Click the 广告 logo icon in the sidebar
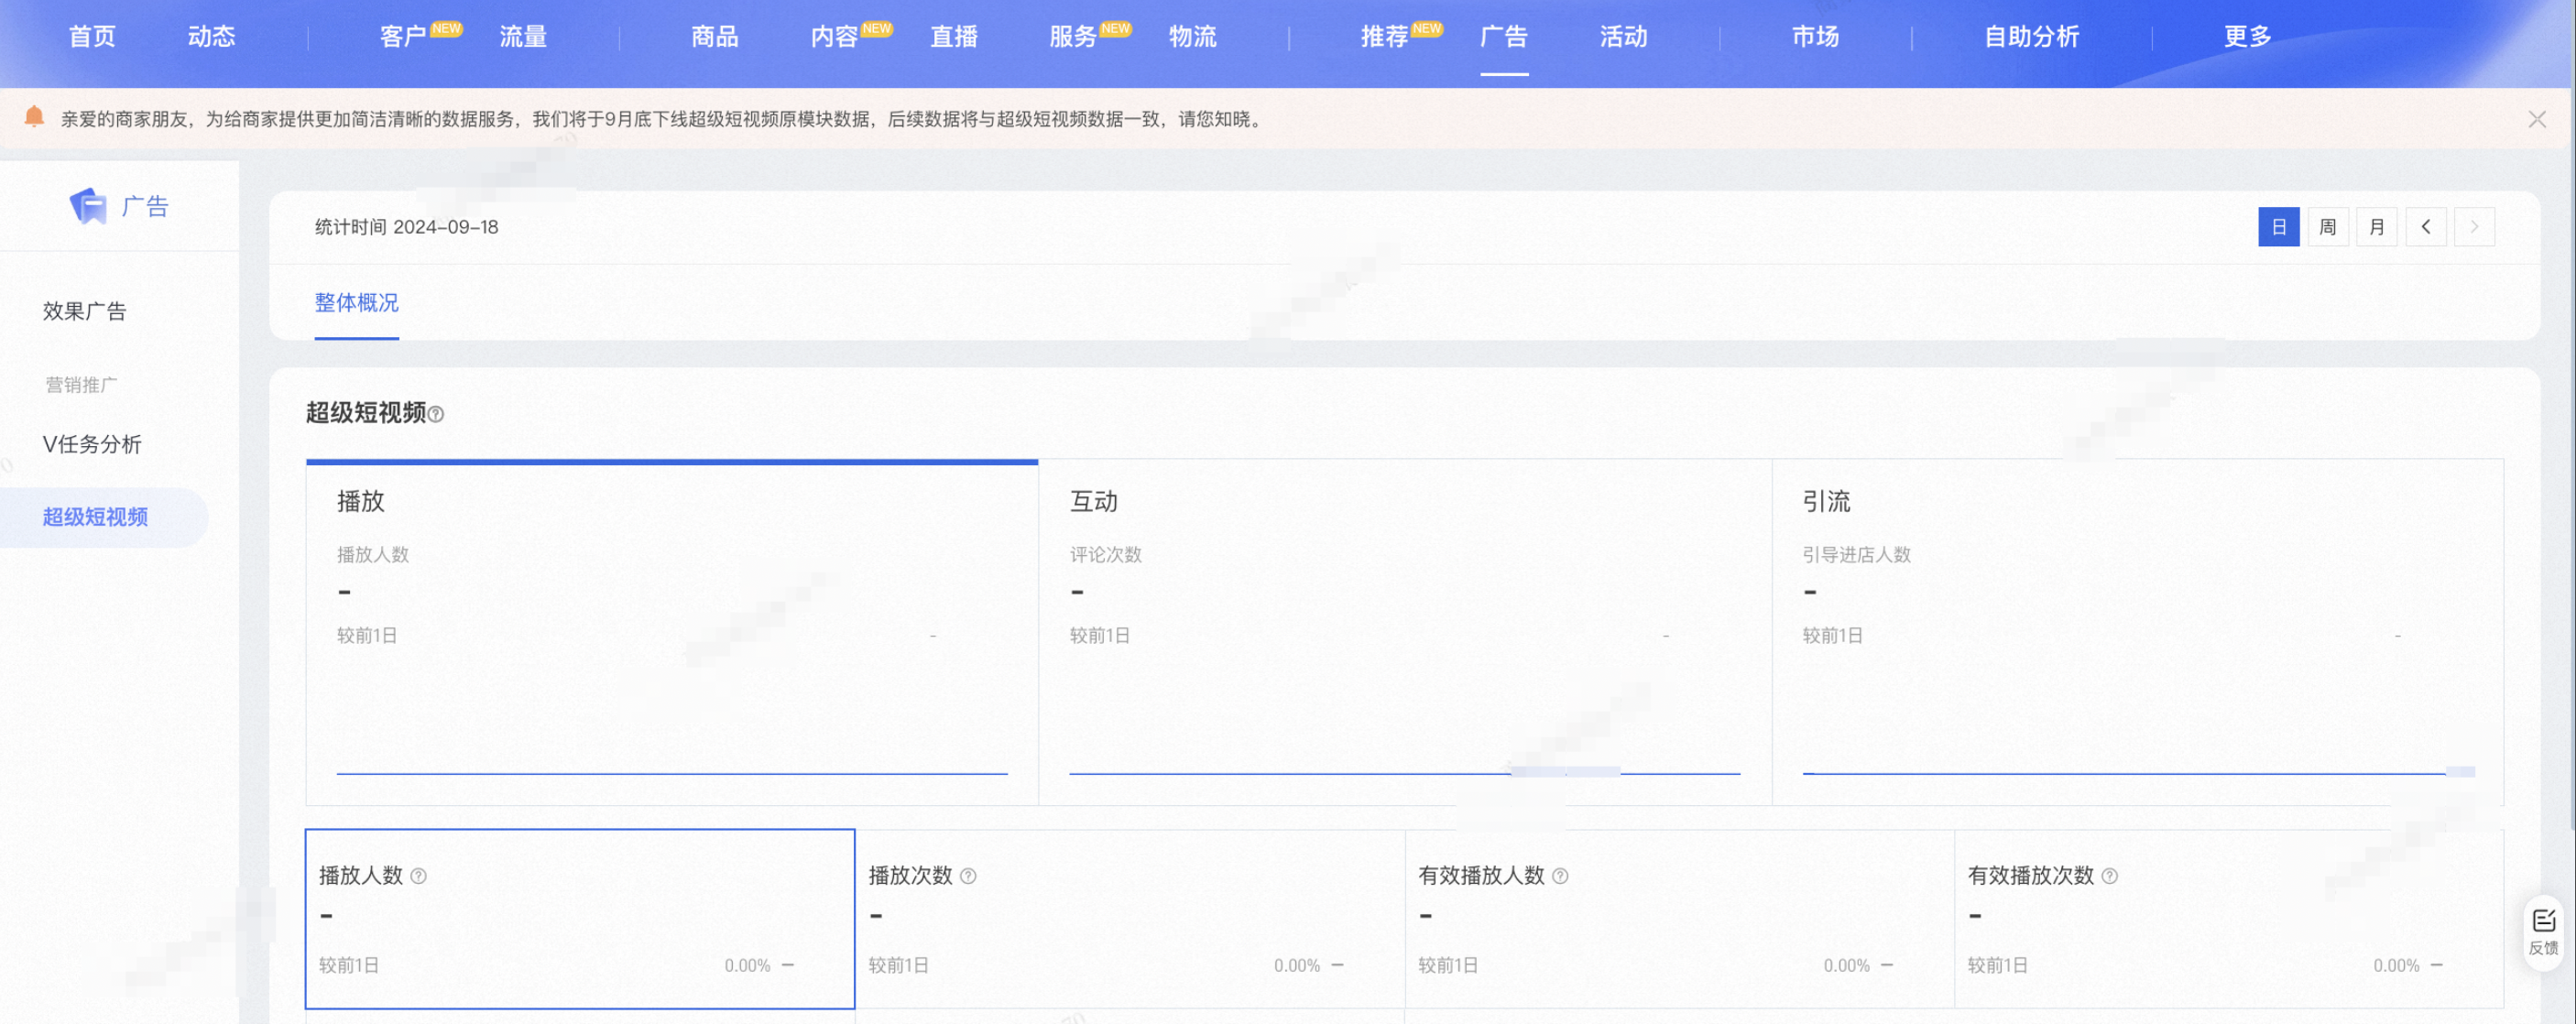The width and height of the screenshot is (2576, 1024). click(x=88, y=206)
